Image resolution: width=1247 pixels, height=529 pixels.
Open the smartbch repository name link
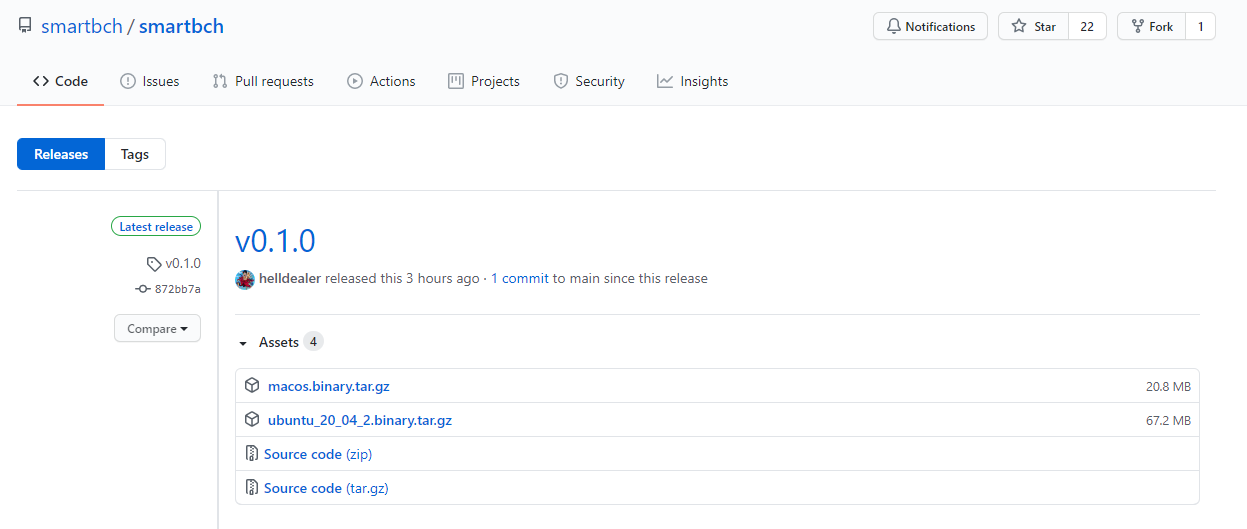point(181,26)
